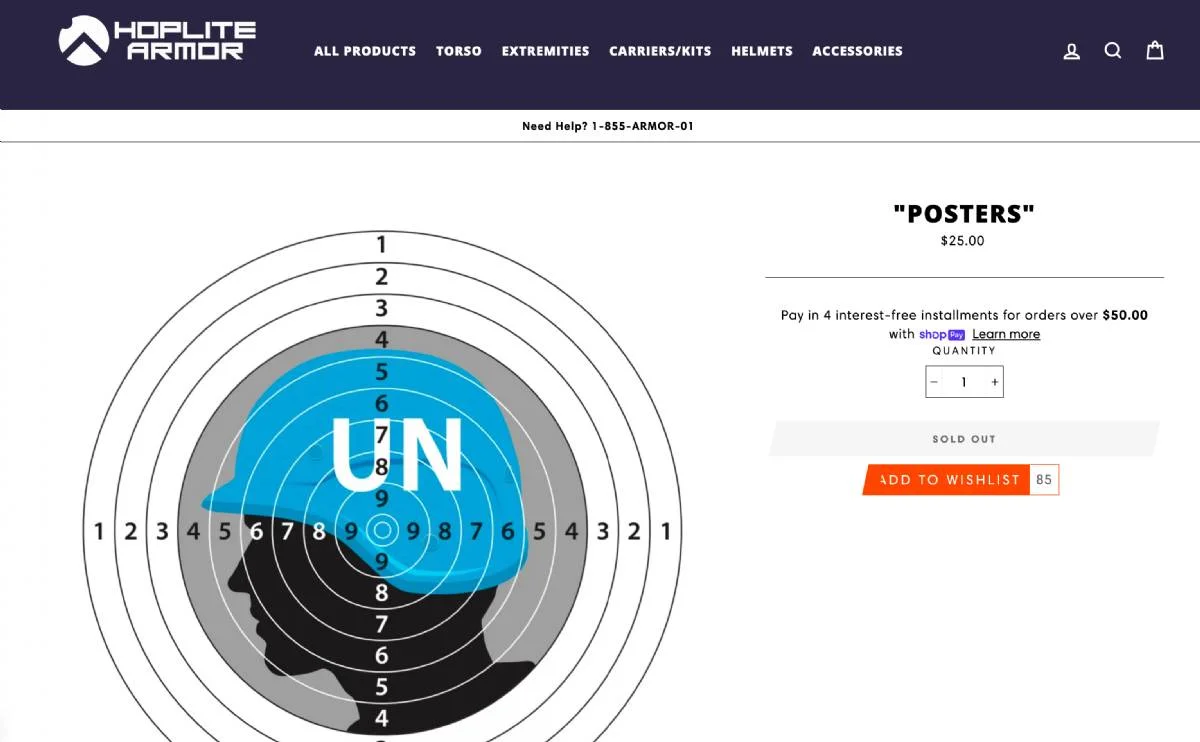Viewport: 1200px width, 742px height.
Task: Open the Helmets menu item
Action: pos(762,51)
